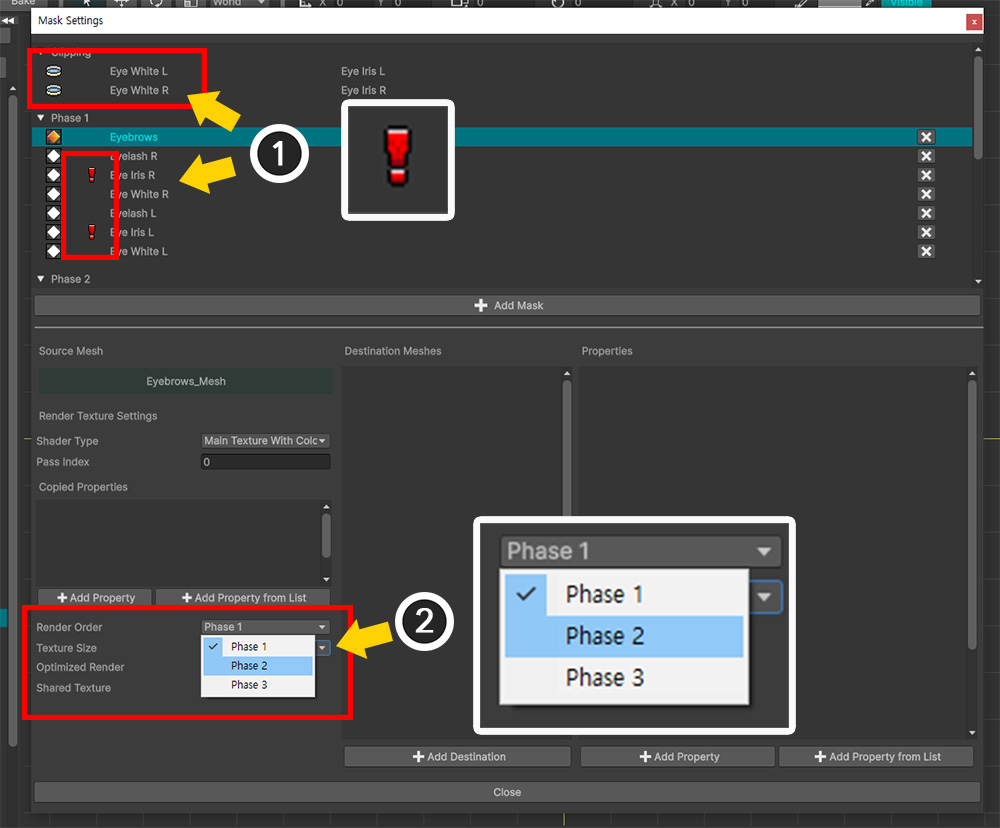Select the Eyebrows_Mesh source mesh field
Image resolution: width=1000 pixels, height=828 pixels.
(x=185, y=381)
